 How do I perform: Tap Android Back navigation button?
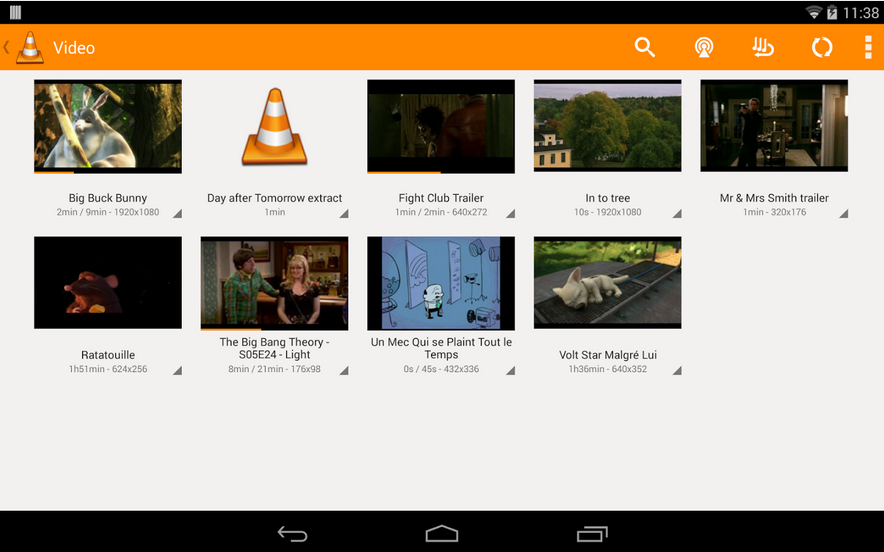[293, 533]
